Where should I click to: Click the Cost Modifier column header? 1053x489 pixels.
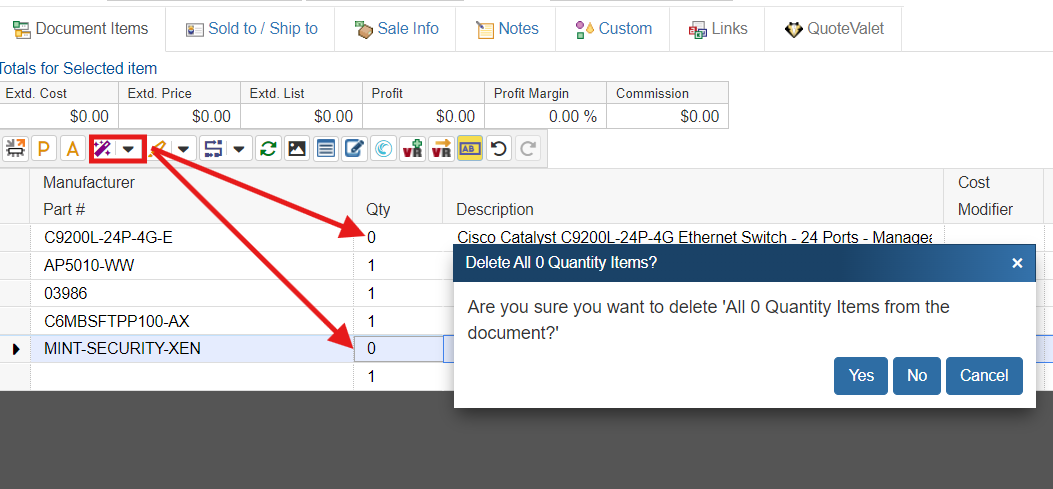(x=994, y=196)
